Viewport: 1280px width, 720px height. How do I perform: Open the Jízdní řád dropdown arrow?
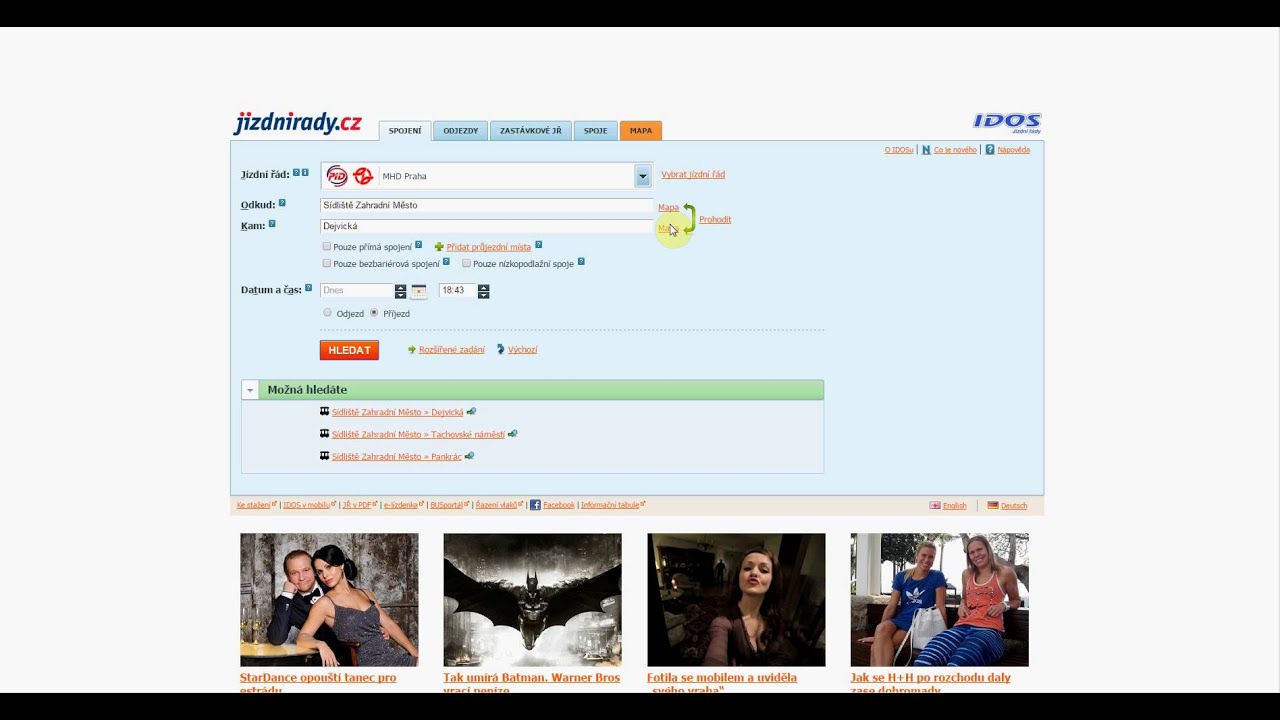click(x=643, y=177)
